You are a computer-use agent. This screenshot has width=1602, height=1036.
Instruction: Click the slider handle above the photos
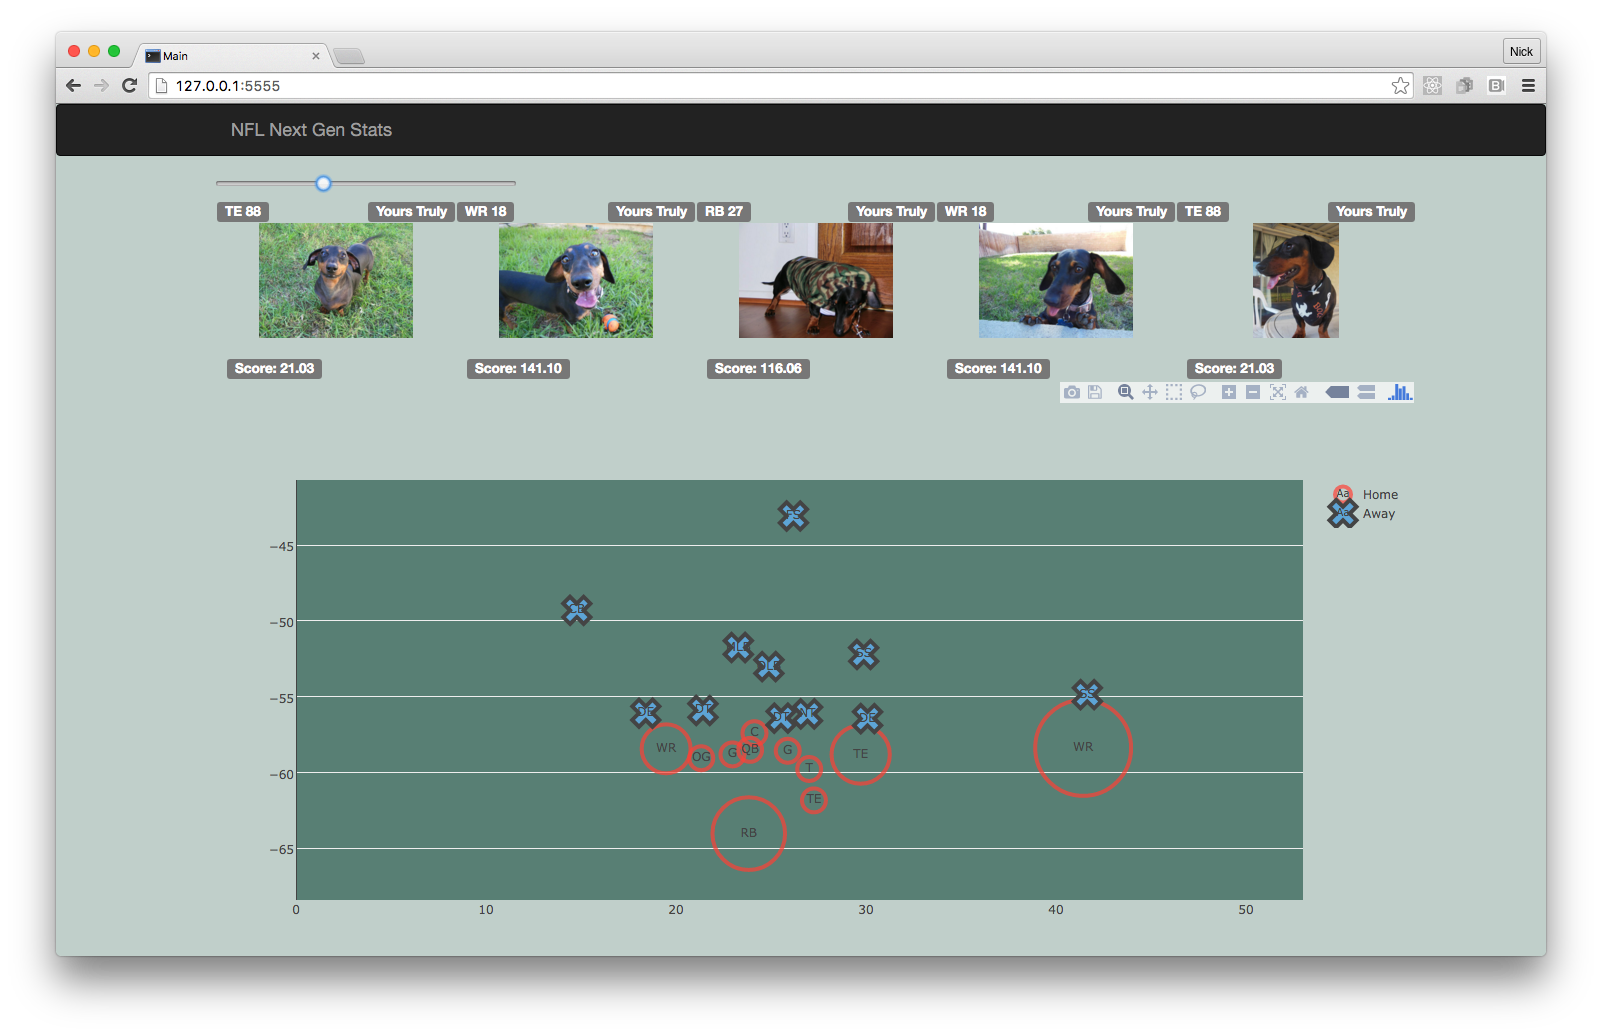tap(323, 183)
